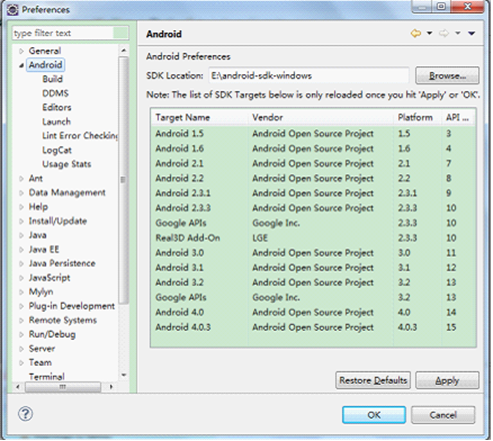Clear the filter text field icon
Image resolution: width=493 pixels, height=441 pixels.
tap(121, 33)
